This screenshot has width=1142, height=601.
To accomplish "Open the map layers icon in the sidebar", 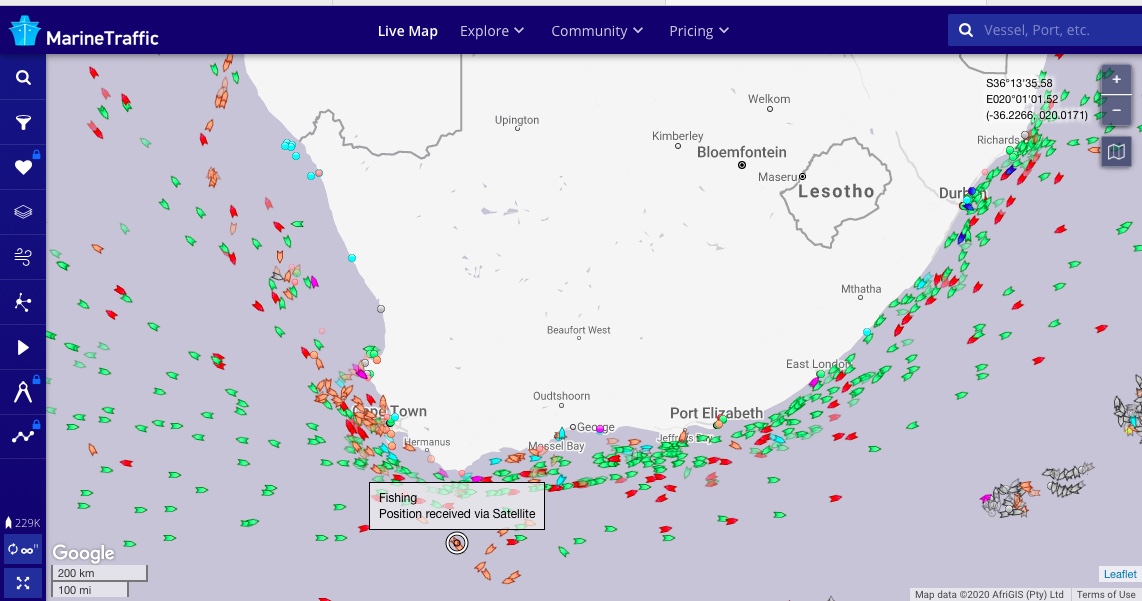I will pos(23,211).
